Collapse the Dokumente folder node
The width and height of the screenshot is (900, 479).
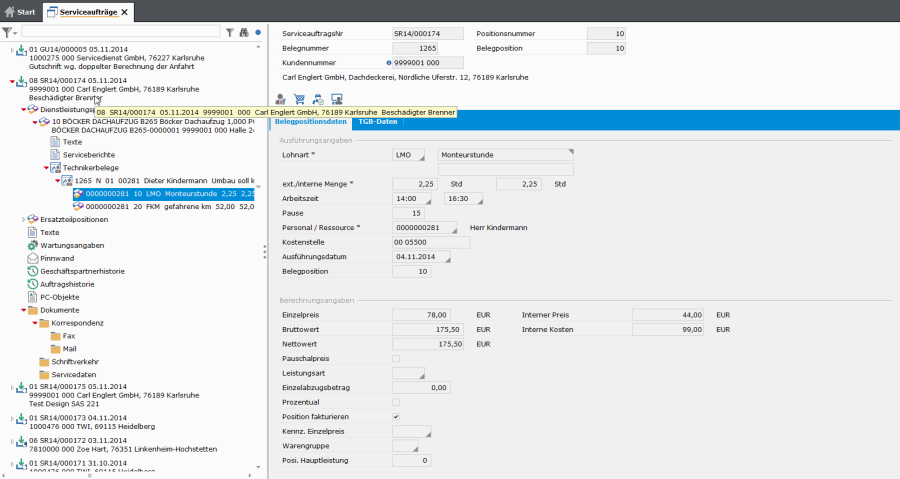[23, 310]
